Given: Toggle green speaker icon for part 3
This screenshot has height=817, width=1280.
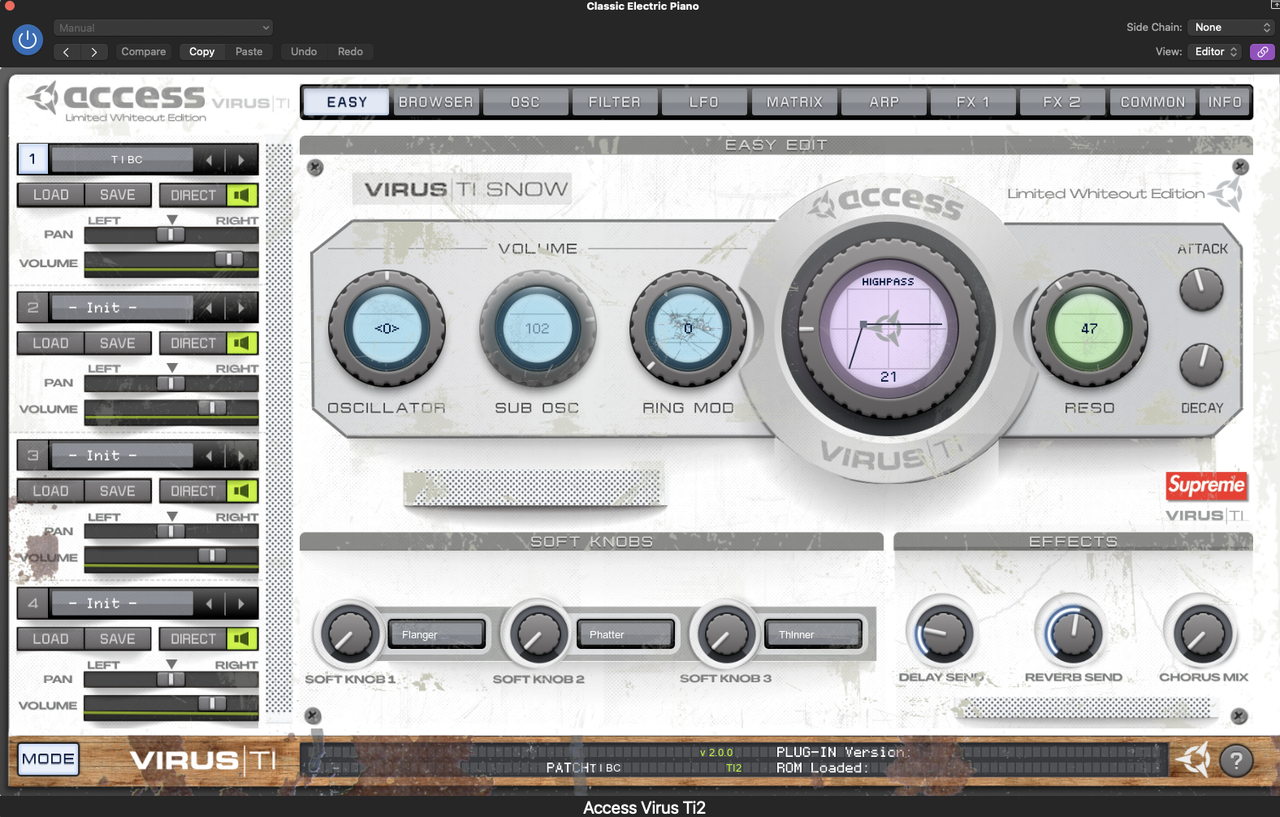Looking at the screenshot, I should click(242, 491).
